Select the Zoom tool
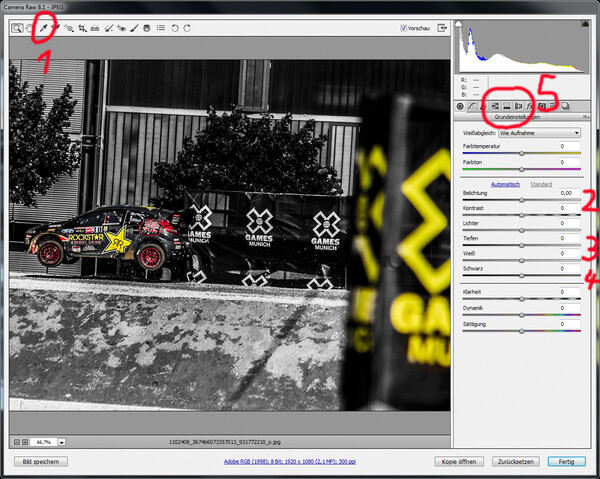The height and width of the screenshot is (479, 600). click(x=16, y=28)
